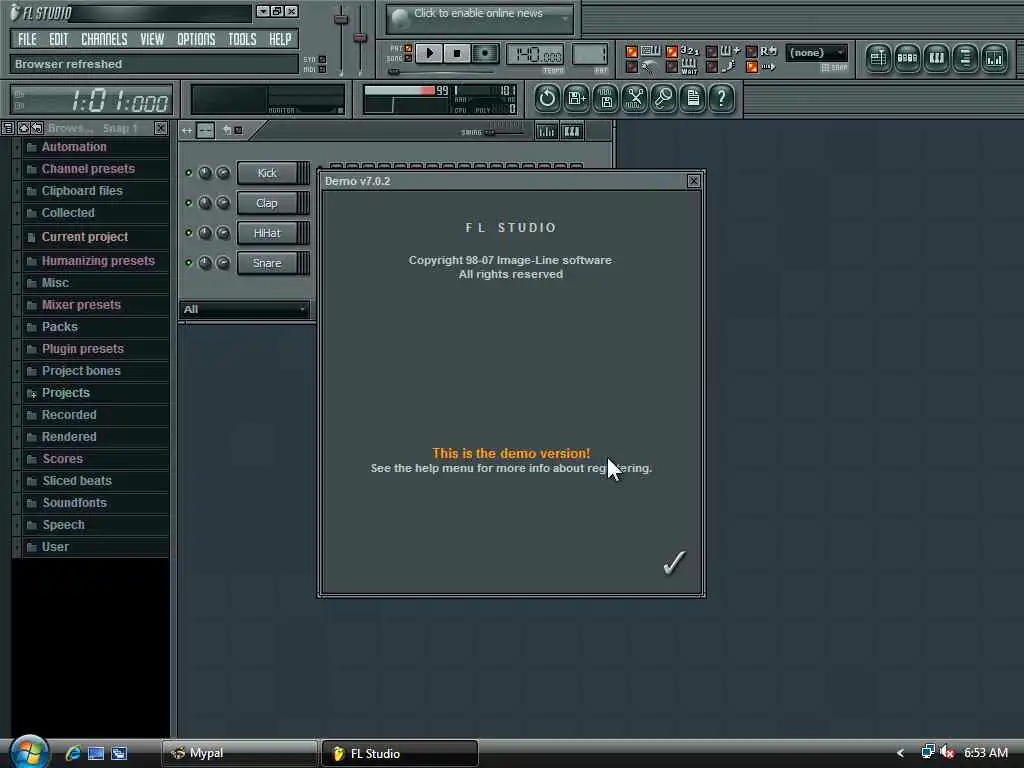Open the CHANNELS menu
The height and width of the screenshot is (768, 1024).
104,39
